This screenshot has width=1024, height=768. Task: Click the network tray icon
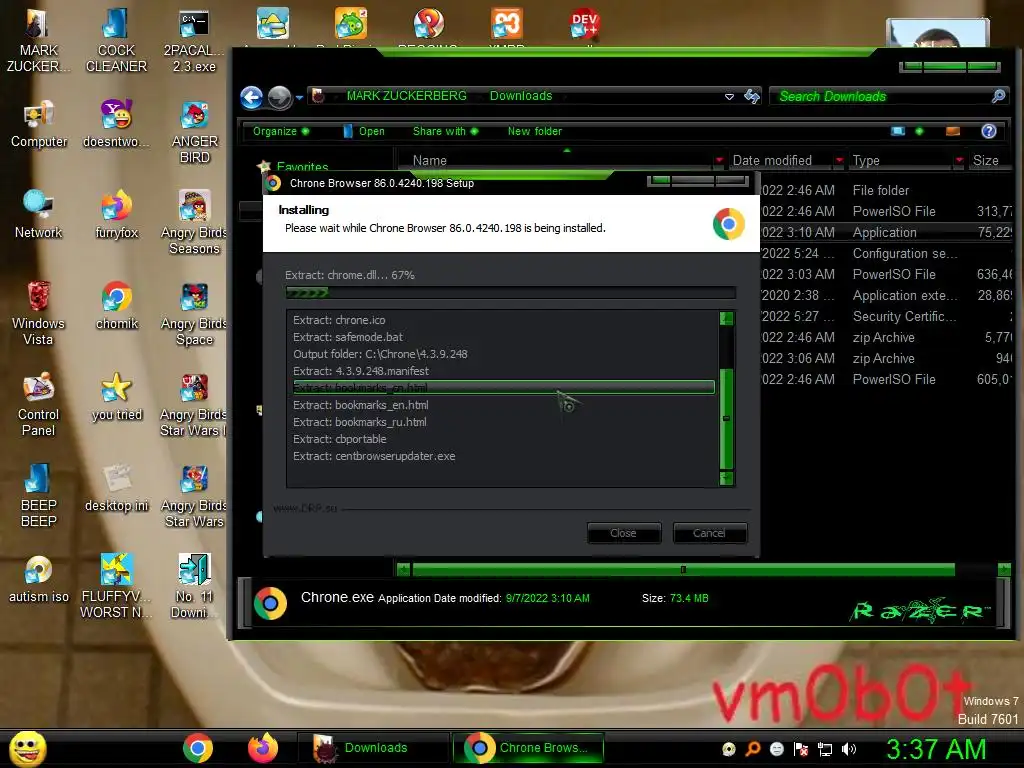click(x=825, y=749)
